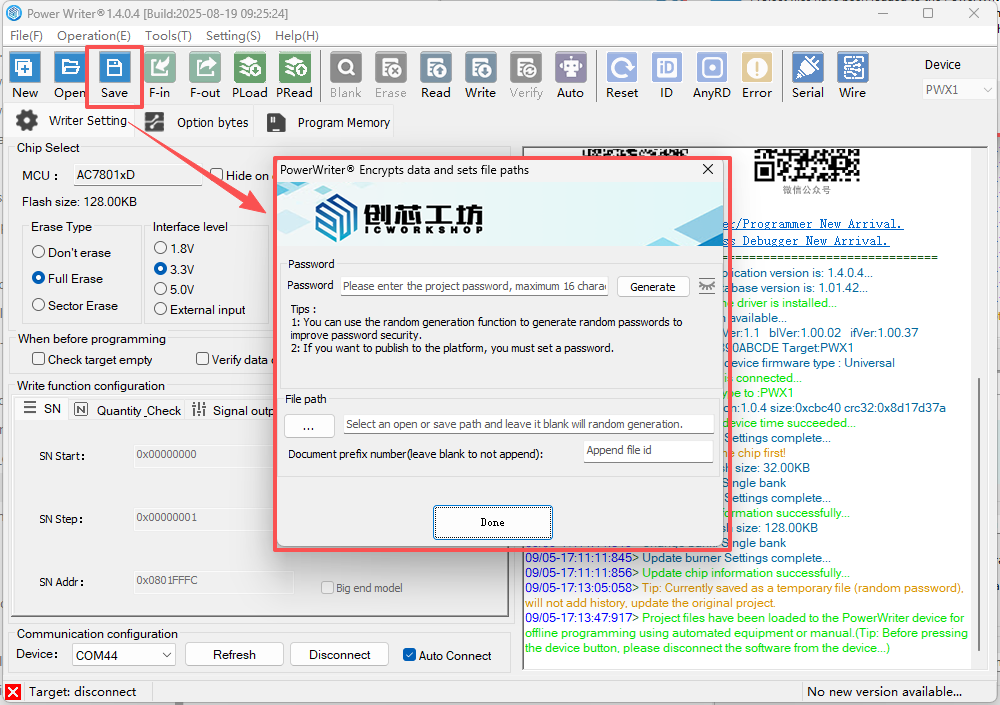Select the Sector Erase radio button
The height and width of the screenshot is (705, 1000).
tap(38, 305)
